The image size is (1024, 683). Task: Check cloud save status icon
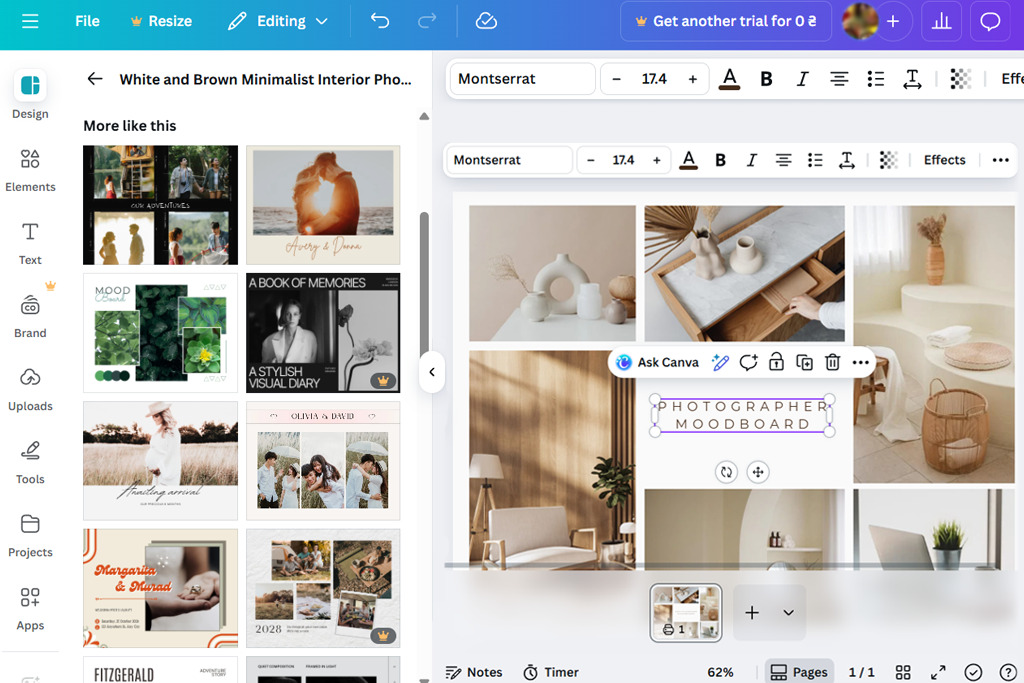click(x=486, y=21)
